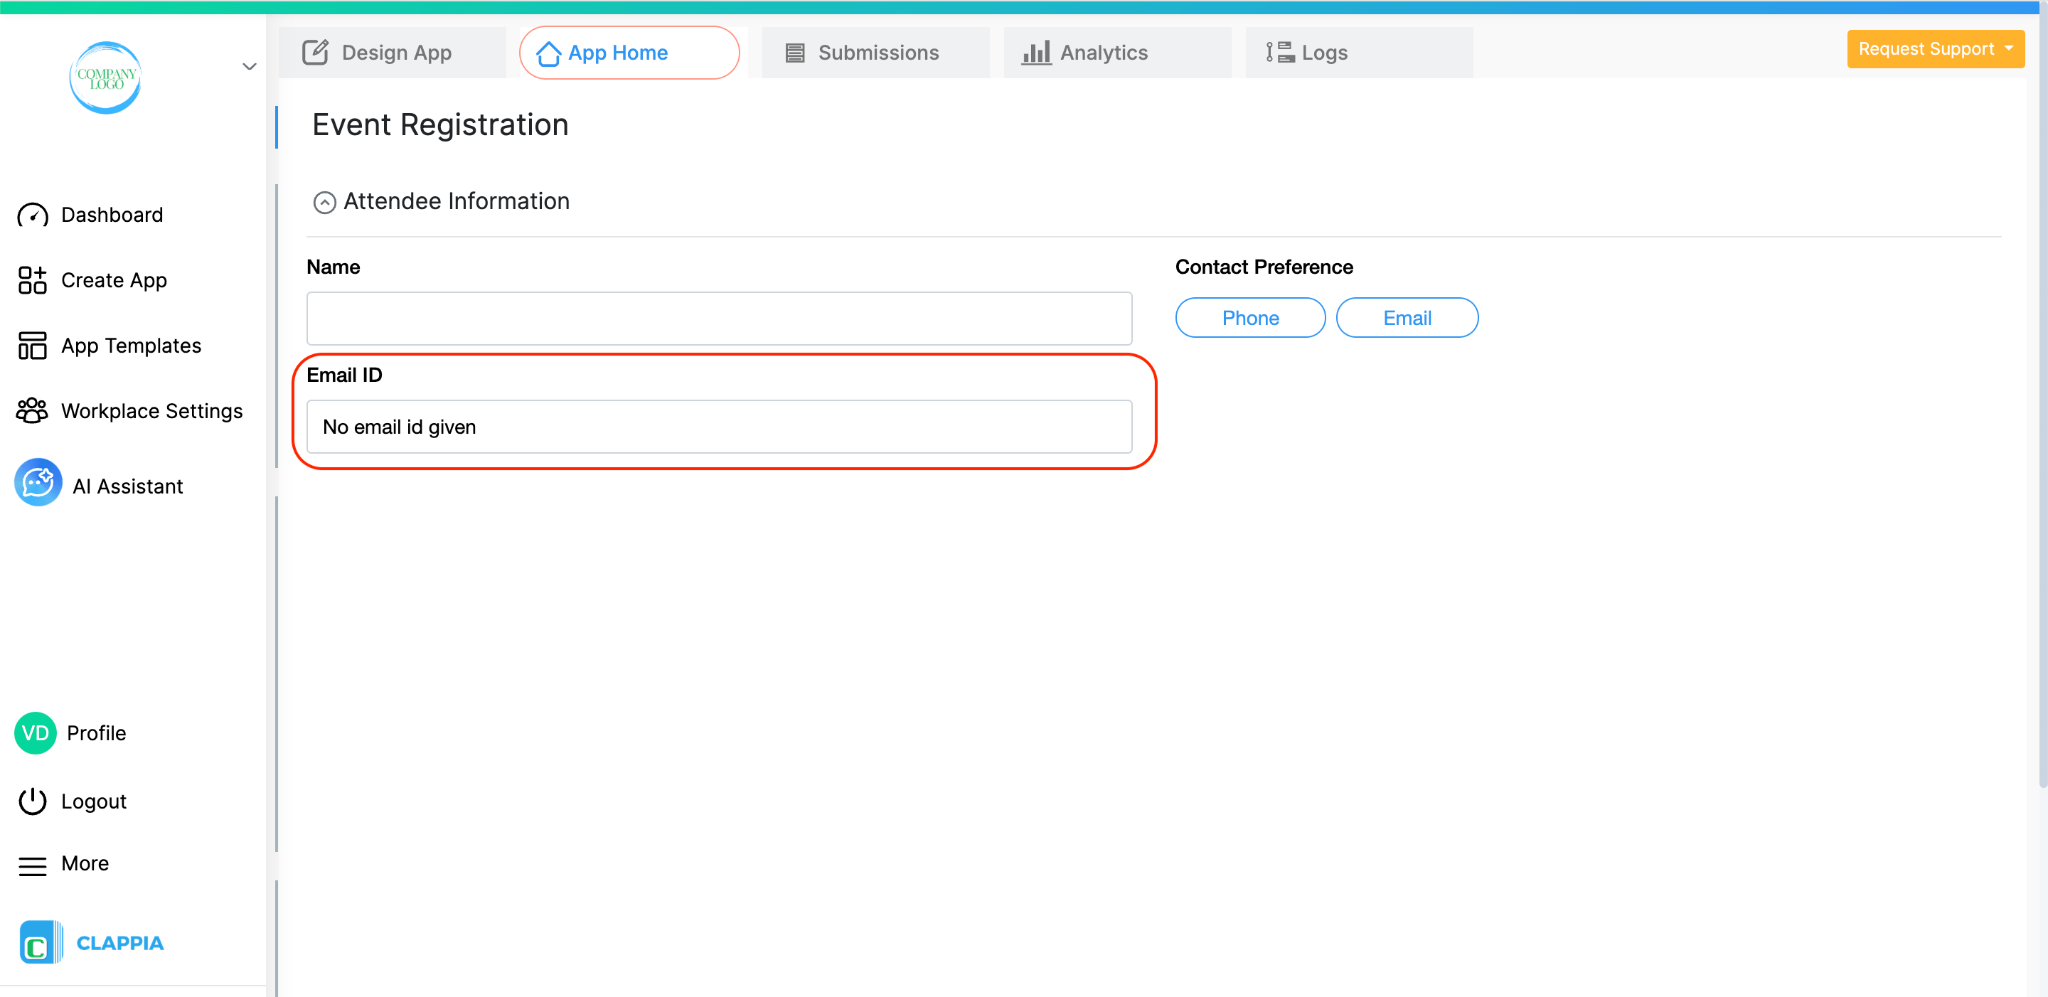2048x997 pixels.
Task: Click the Logout power icon
Action: click(x=33, y=800)
